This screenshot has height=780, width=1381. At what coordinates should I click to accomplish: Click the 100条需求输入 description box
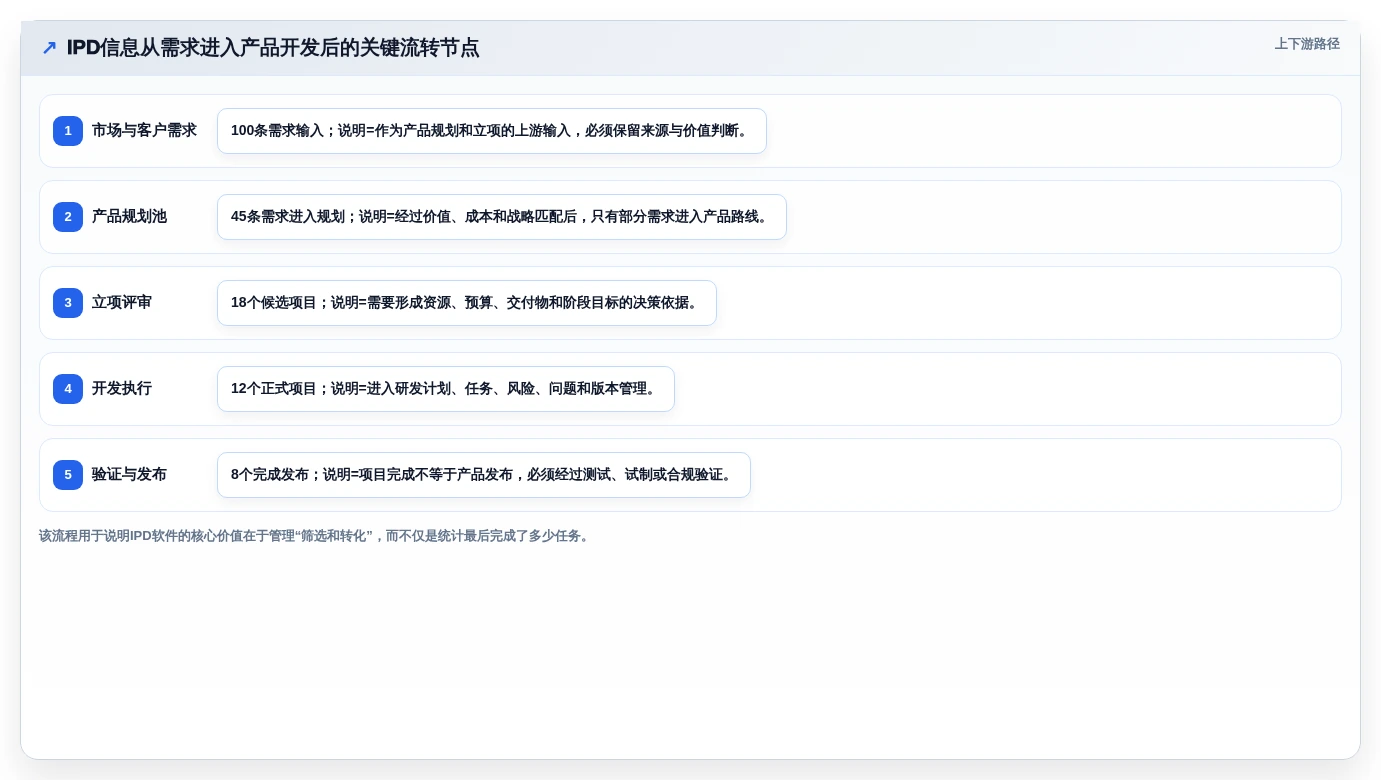[492, 131]
